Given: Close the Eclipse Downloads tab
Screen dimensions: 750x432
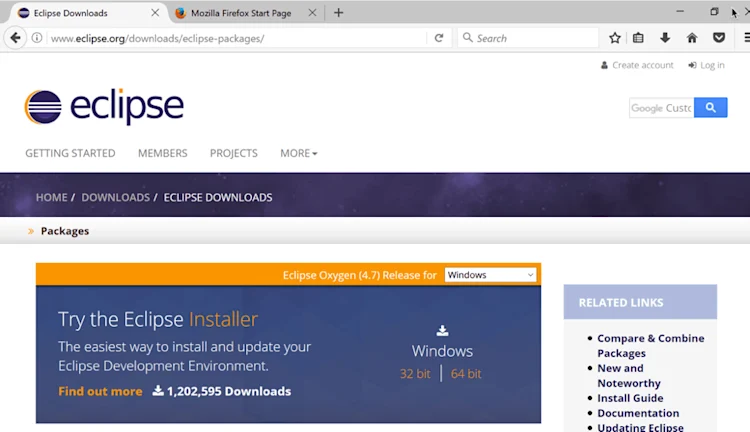Looking at the screenshot, I should tap(155, 13).
